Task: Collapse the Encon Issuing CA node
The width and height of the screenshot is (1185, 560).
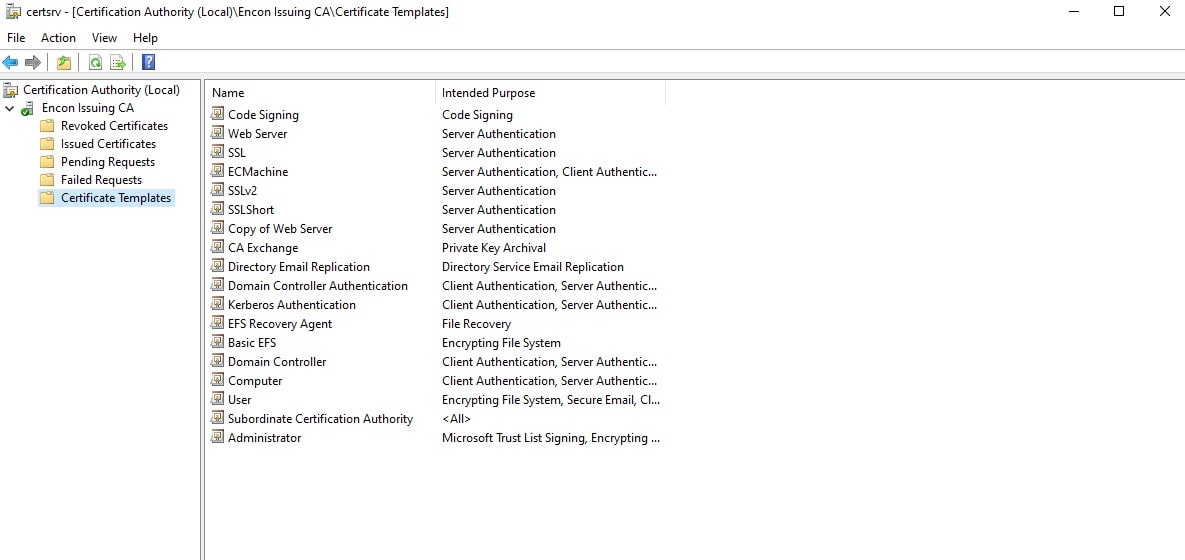Action: [10, 108]
